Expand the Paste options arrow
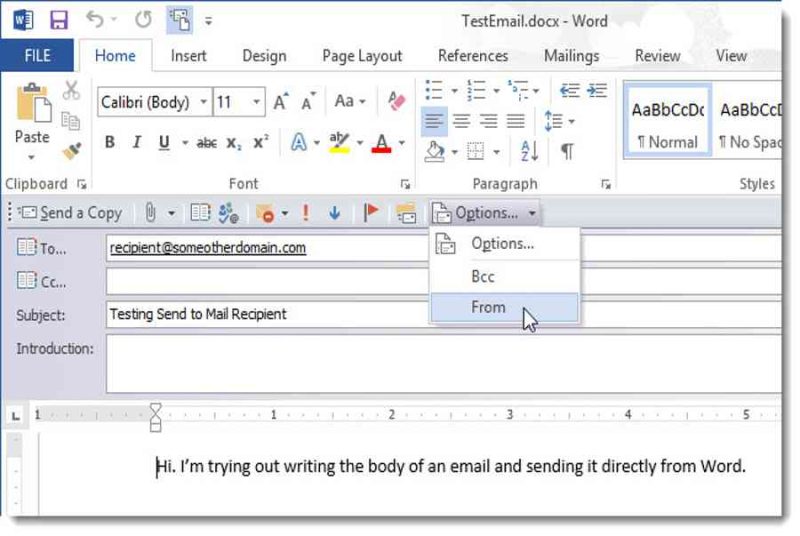800x536 pixels. point(32,157)
